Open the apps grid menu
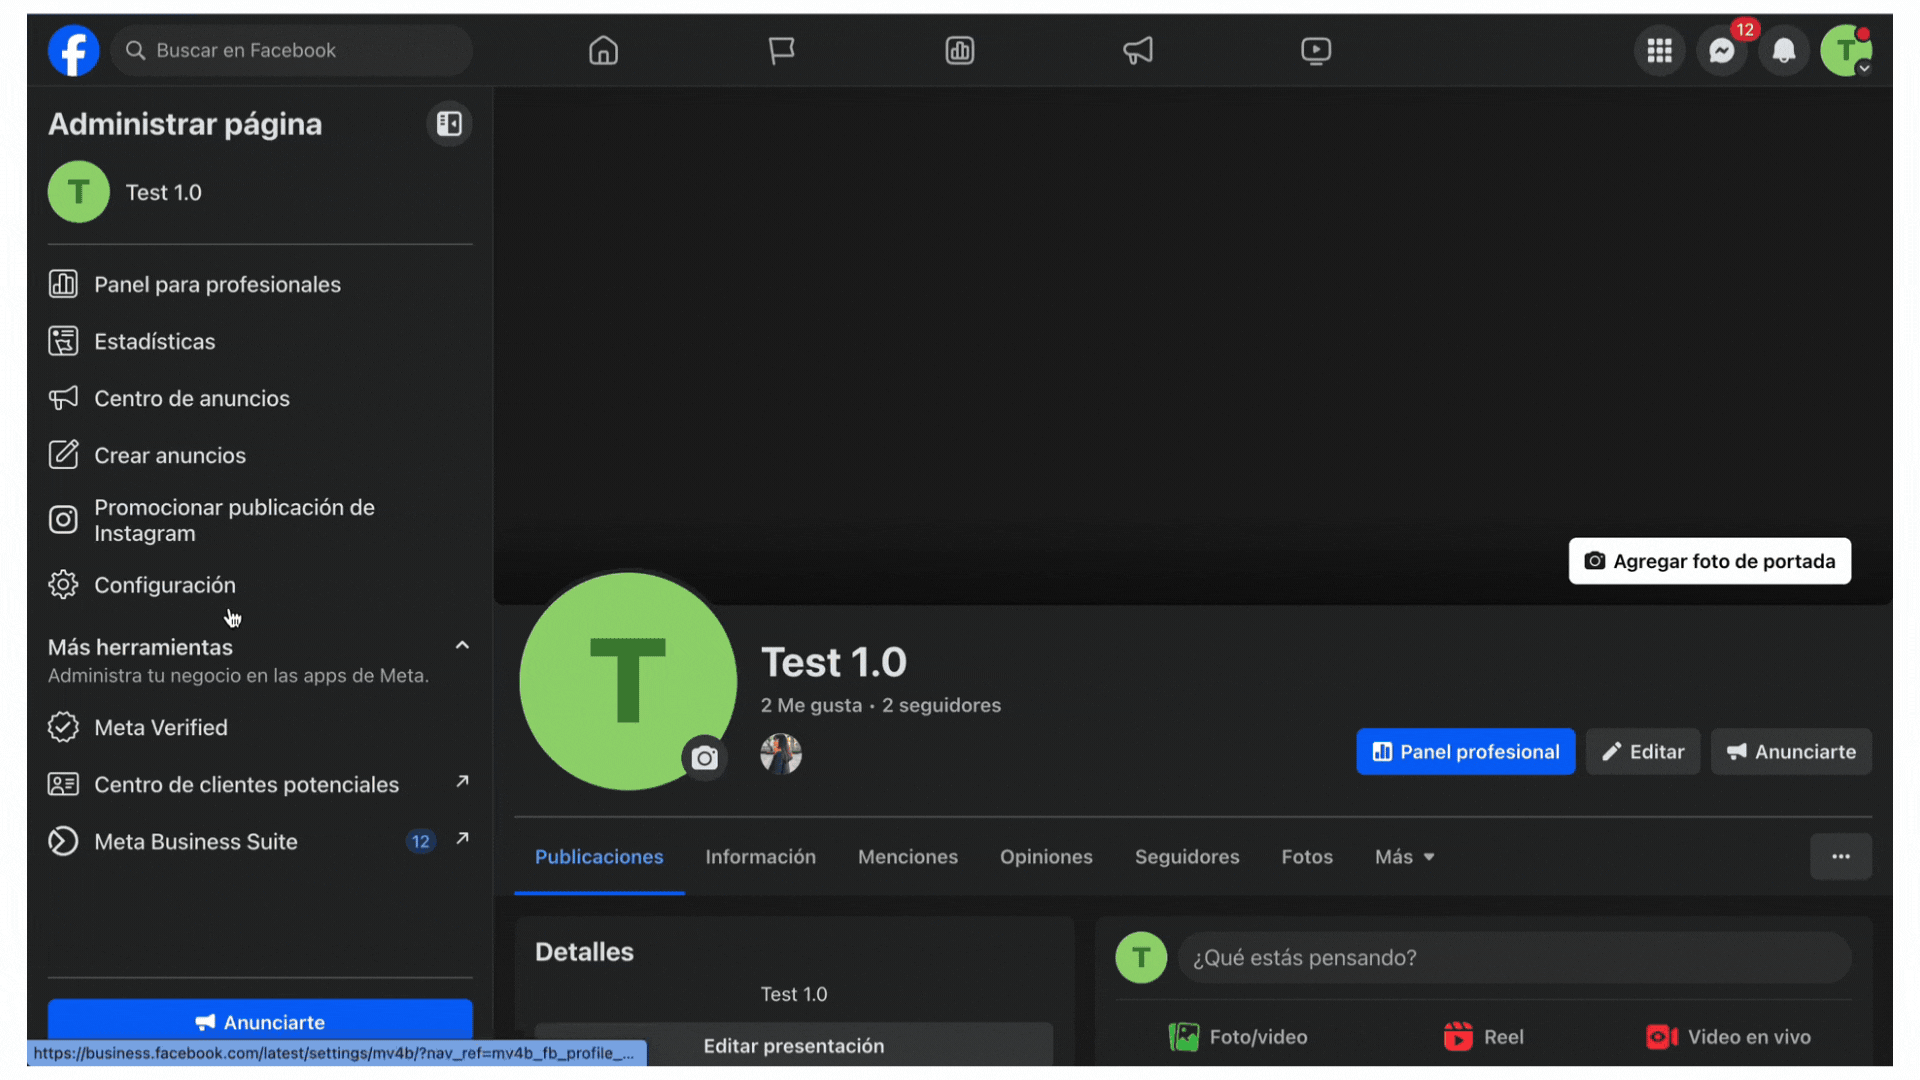 1659,51
